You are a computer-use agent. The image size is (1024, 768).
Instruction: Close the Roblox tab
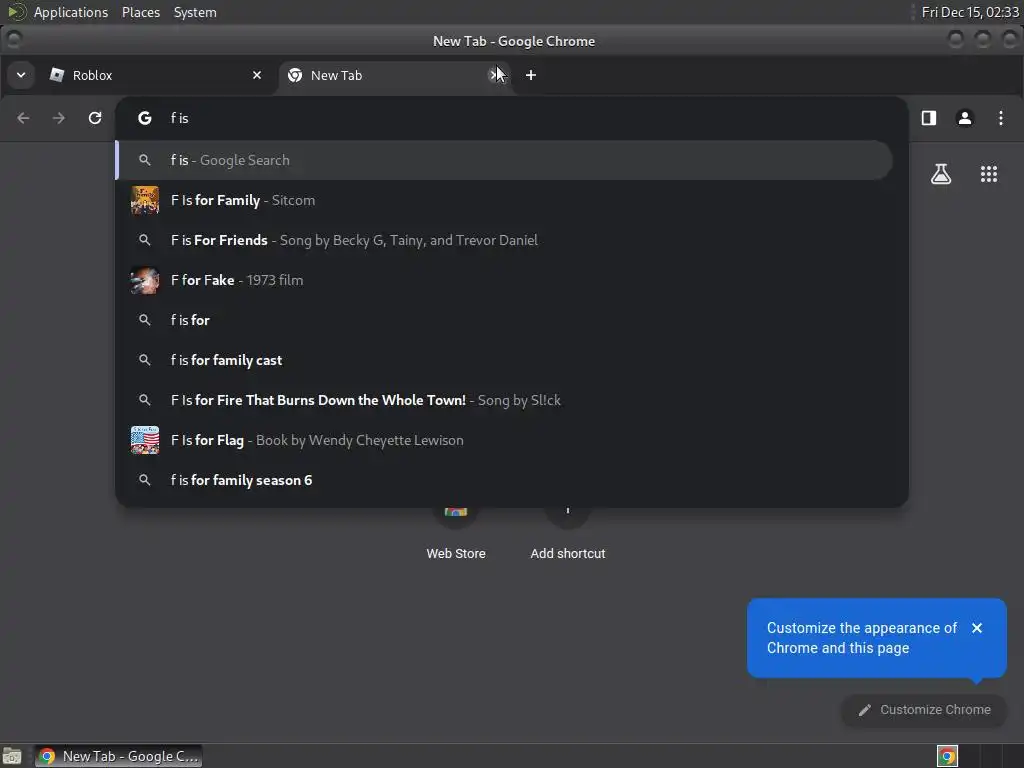tap(257, 75)
